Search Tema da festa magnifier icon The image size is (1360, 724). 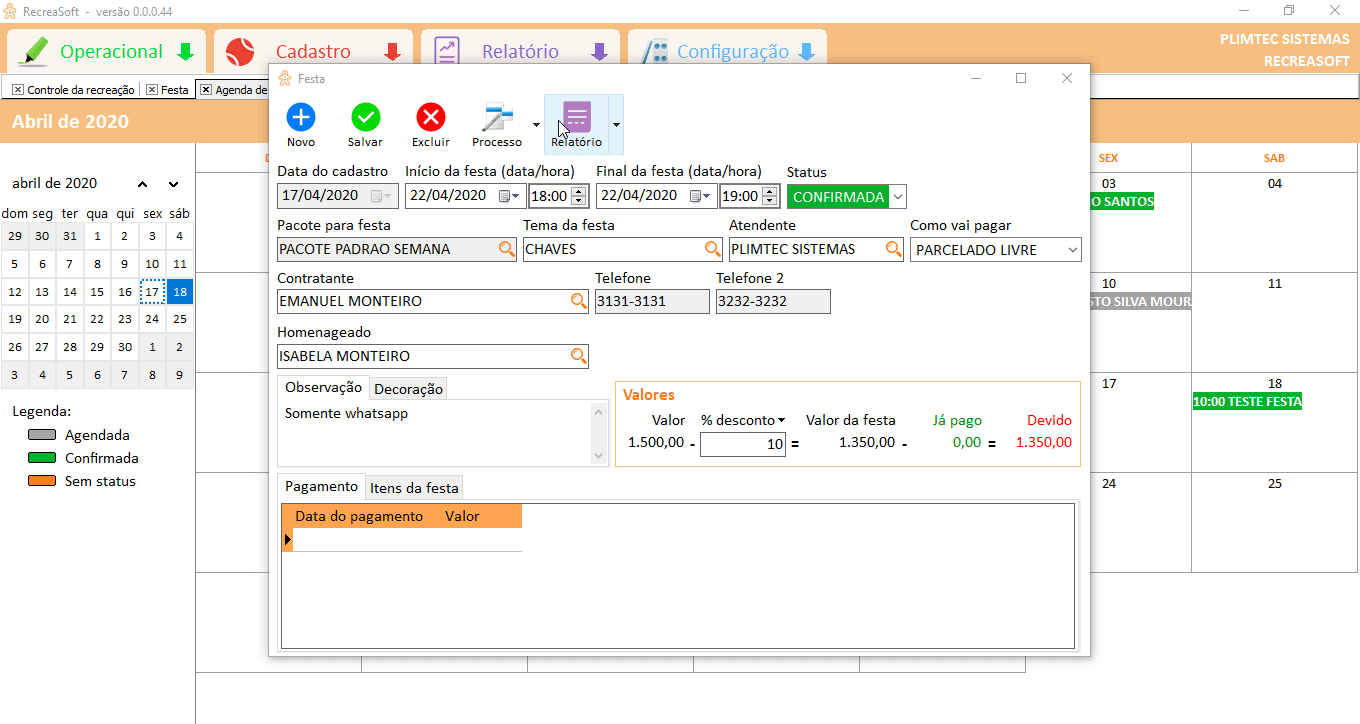coord(713,249)
